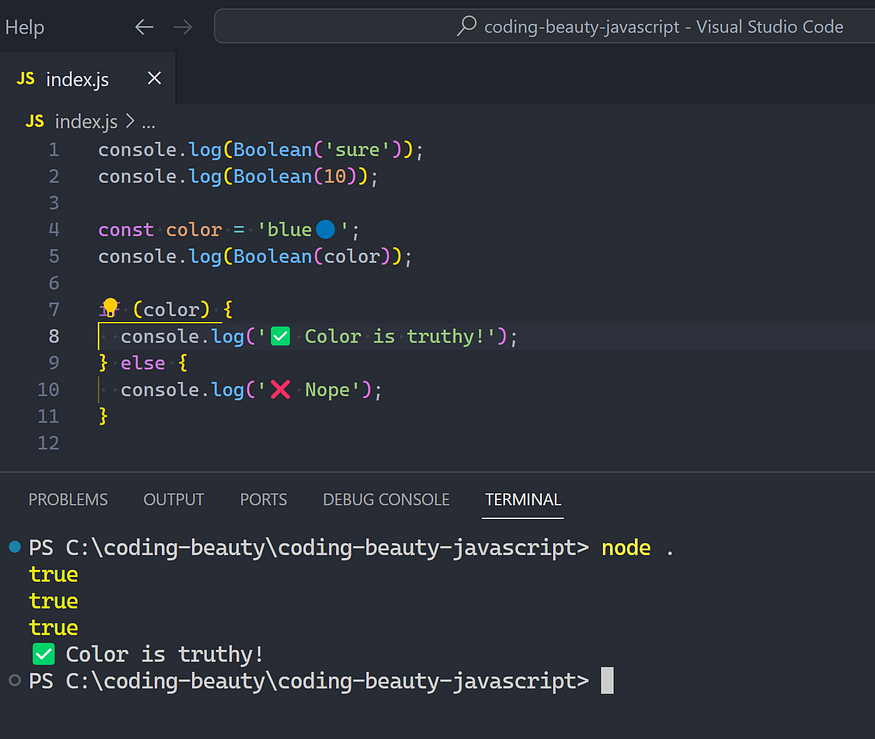The image size is (875, 739).
Task: Click the JS icon in the breadcrumb
Action: (x=35, y=121)
